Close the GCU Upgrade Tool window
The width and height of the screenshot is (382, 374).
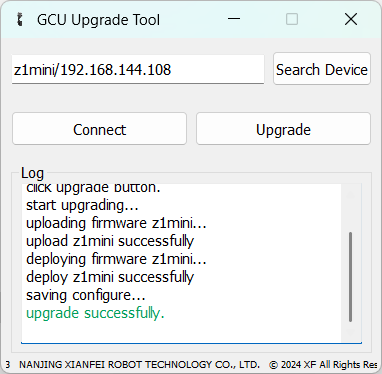(351, 19)
